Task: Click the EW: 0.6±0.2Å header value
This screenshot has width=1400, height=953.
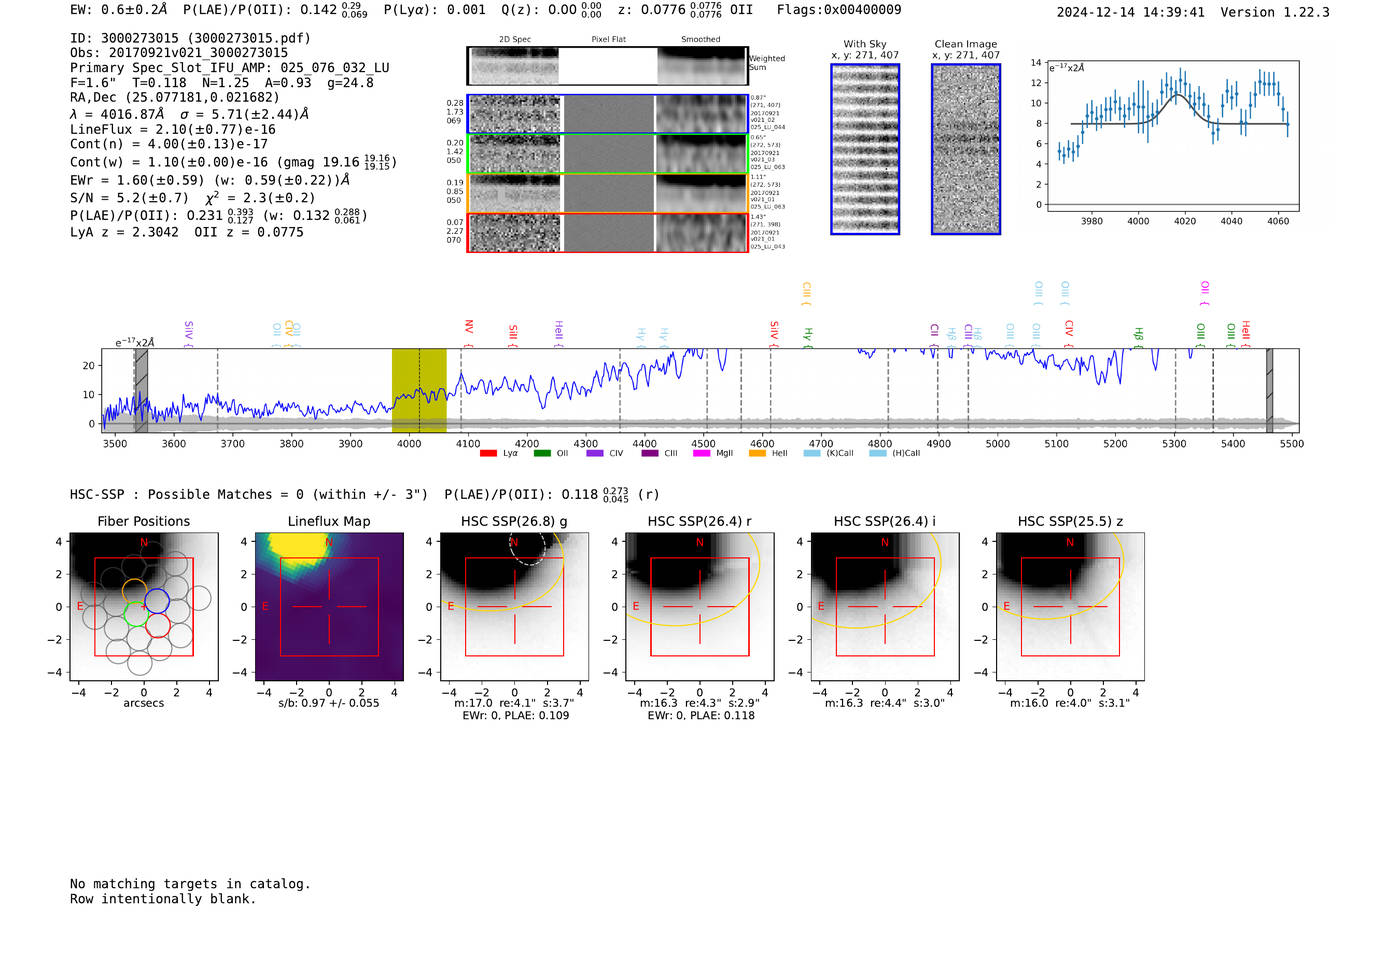Action: coord(119,10)
